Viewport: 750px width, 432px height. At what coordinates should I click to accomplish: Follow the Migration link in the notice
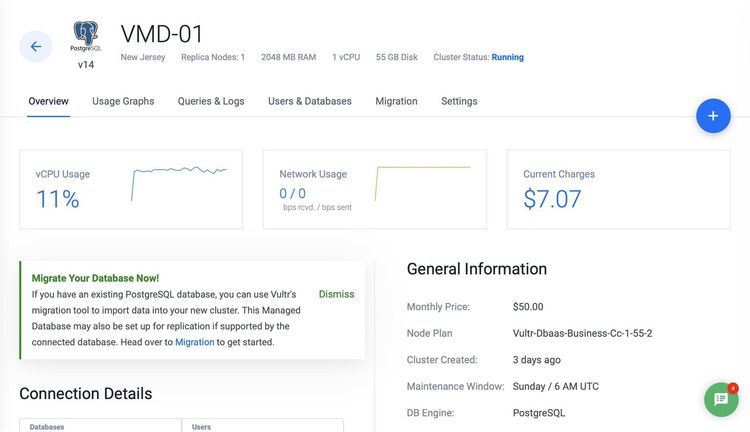(x=195, y=342)
